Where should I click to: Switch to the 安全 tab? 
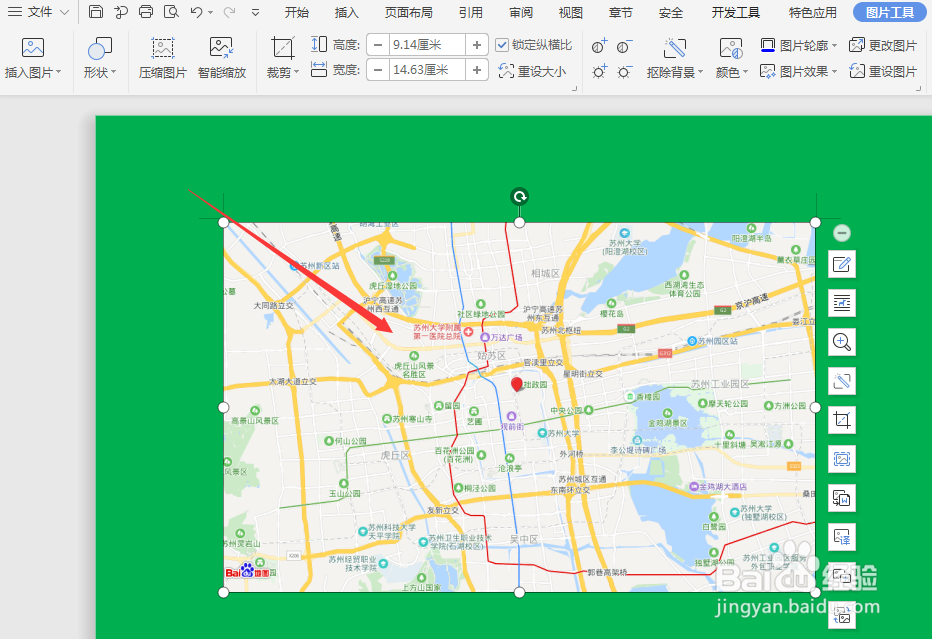[670, 12]
